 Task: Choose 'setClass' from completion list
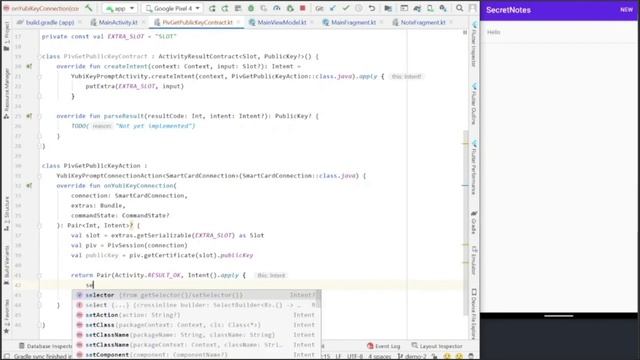point(196,325)
